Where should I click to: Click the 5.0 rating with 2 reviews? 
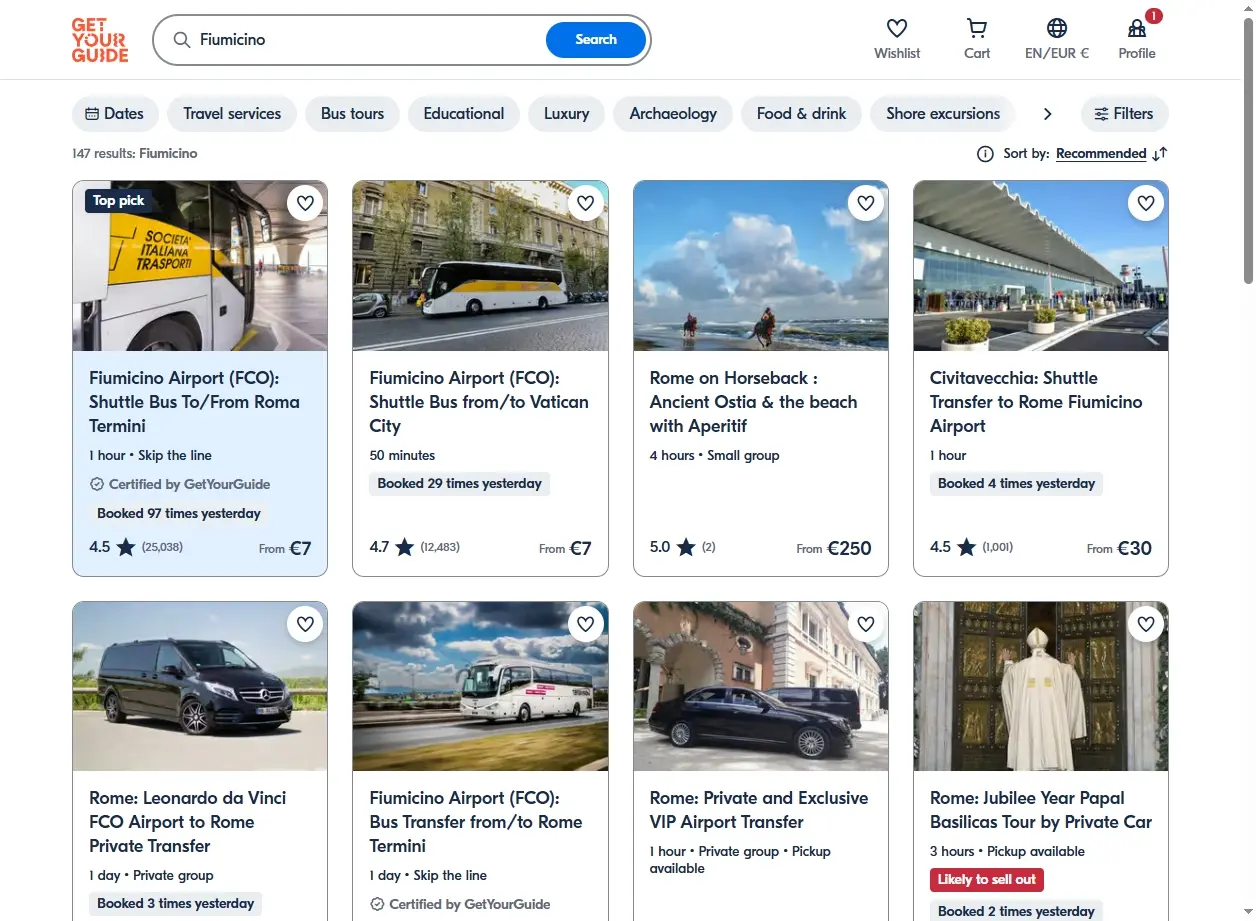tap(683, 547)
